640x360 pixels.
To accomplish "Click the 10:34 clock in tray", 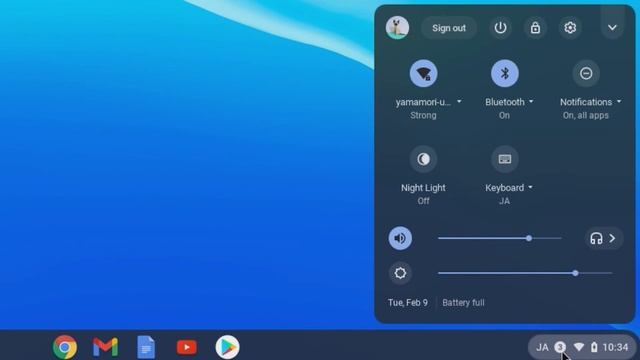I will tap(615, 347).
